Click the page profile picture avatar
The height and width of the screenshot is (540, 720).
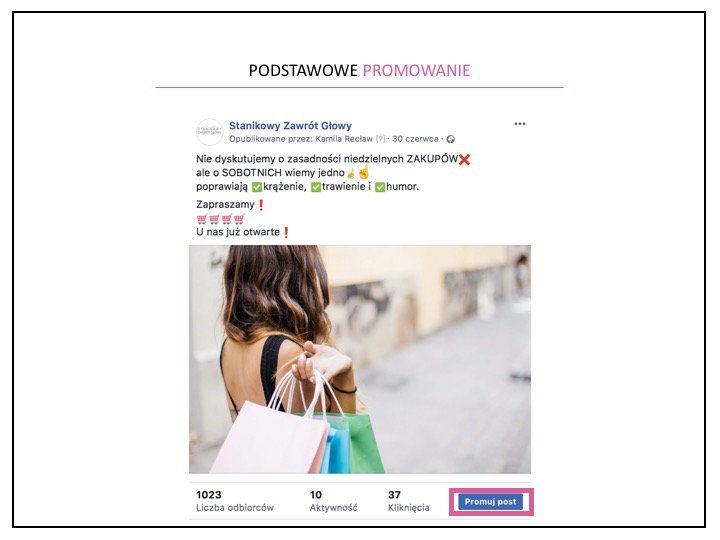[209, 131]
